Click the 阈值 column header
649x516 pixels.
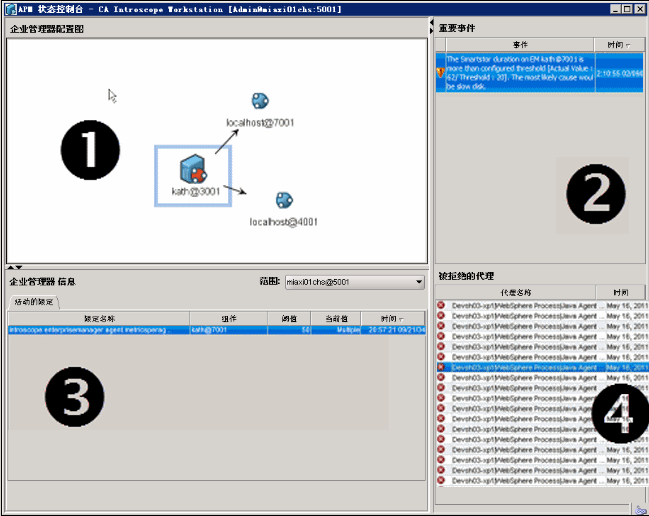click(x=289, y=319)
